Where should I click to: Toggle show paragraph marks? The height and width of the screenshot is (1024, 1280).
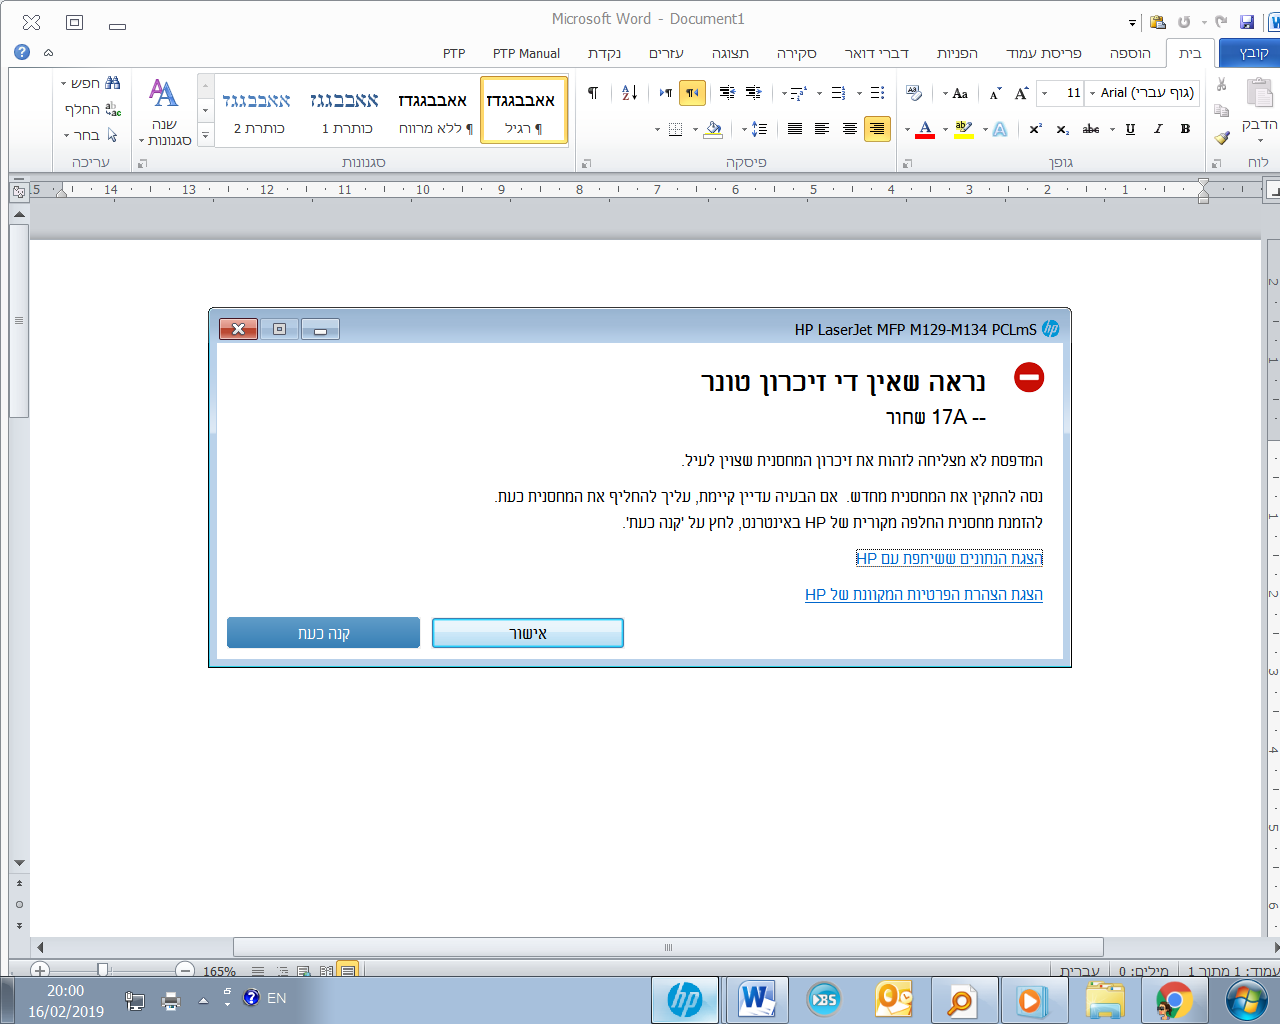click(x=593, y=93)
